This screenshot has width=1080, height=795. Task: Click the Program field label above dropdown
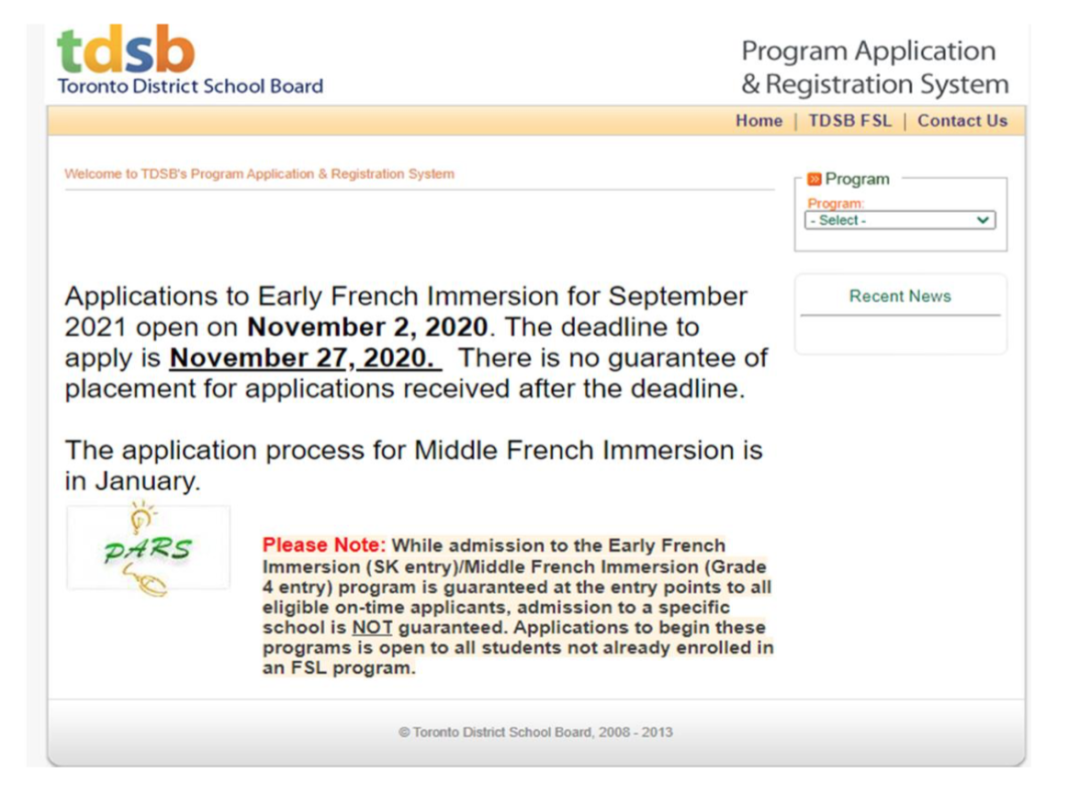[x=835, y=203]
